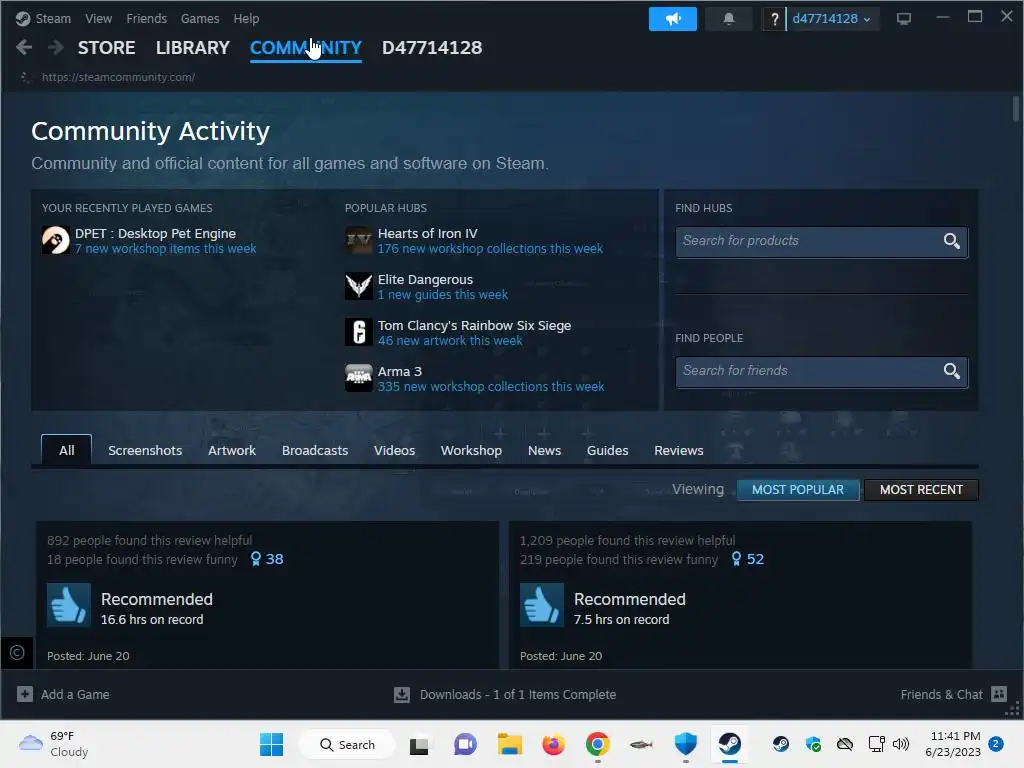
Task: Select the Reviews tab
Action: (679, 451)
